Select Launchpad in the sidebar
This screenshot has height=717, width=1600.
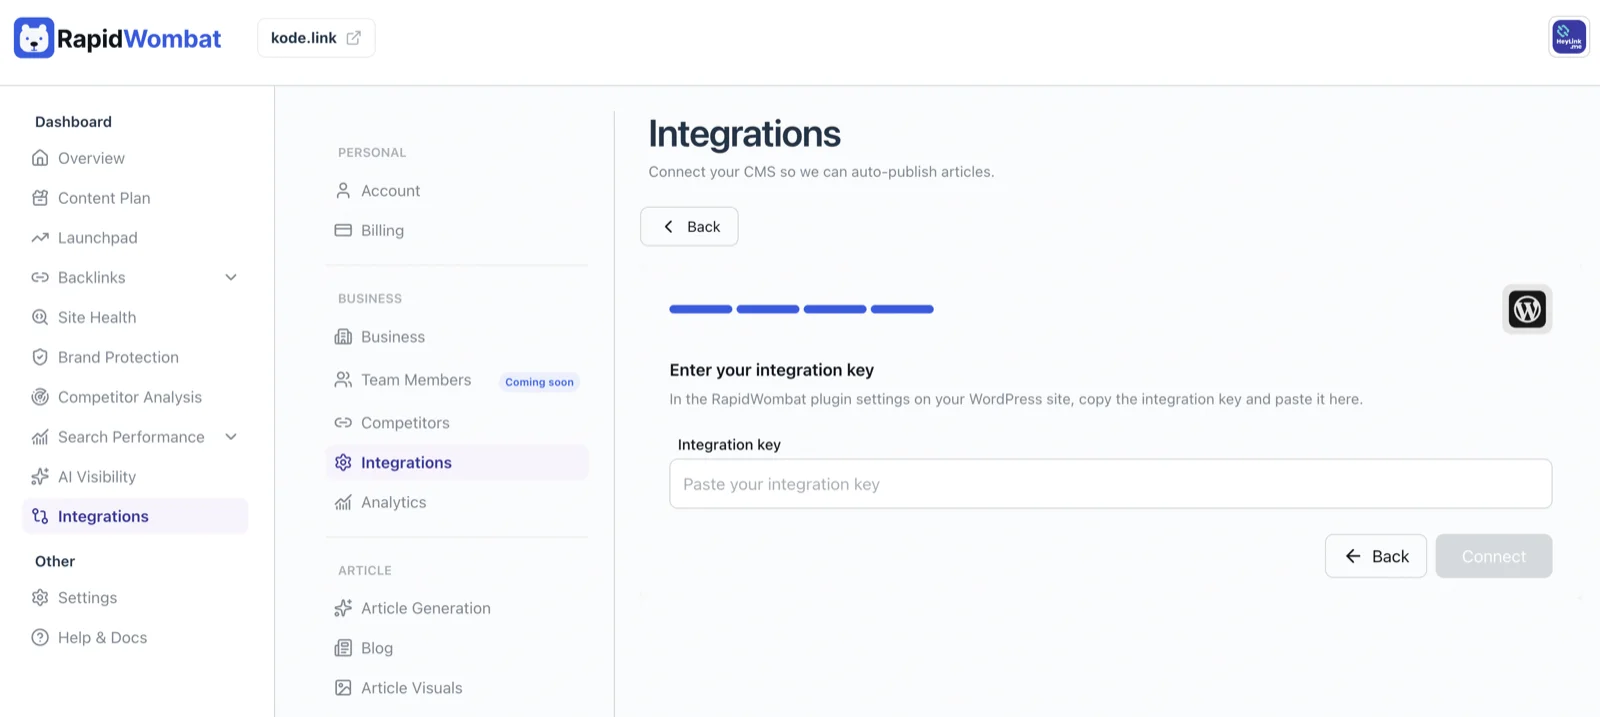tap(98, 238)
